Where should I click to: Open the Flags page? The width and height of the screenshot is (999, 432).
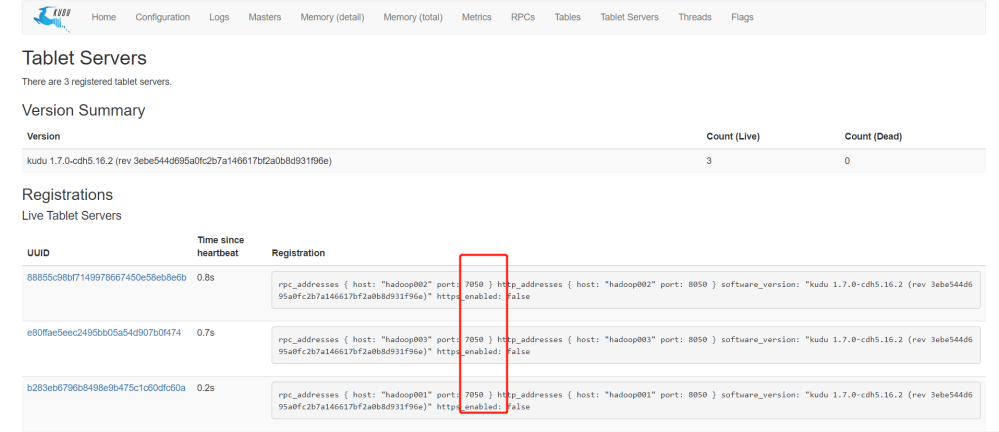tap(742, 17)
